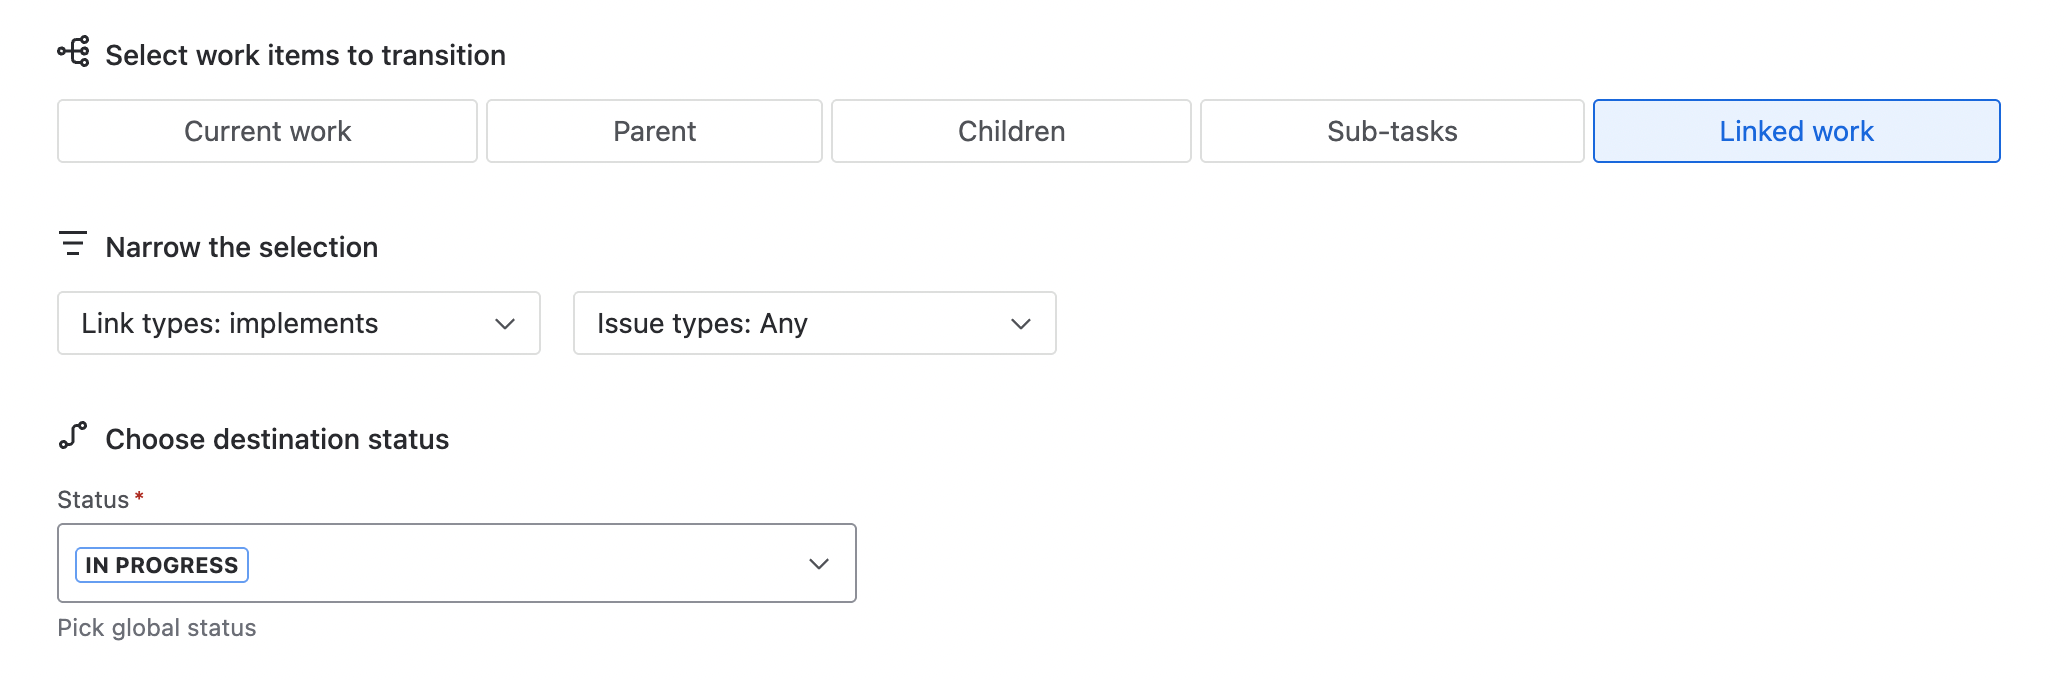Open the Issue types: Any dropdown
Image resolution: width=2066 pixels, height=680 pixels.
coord(815,323)
